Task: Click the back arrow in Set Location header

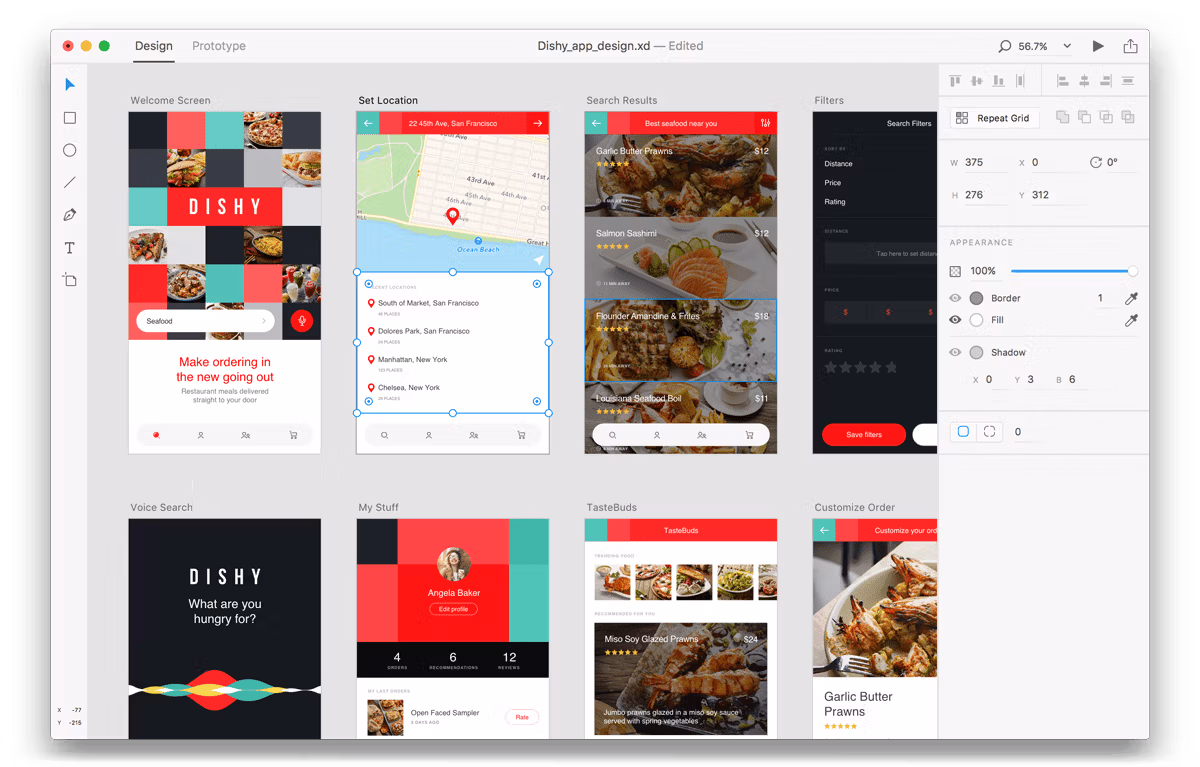Action: 368,123
